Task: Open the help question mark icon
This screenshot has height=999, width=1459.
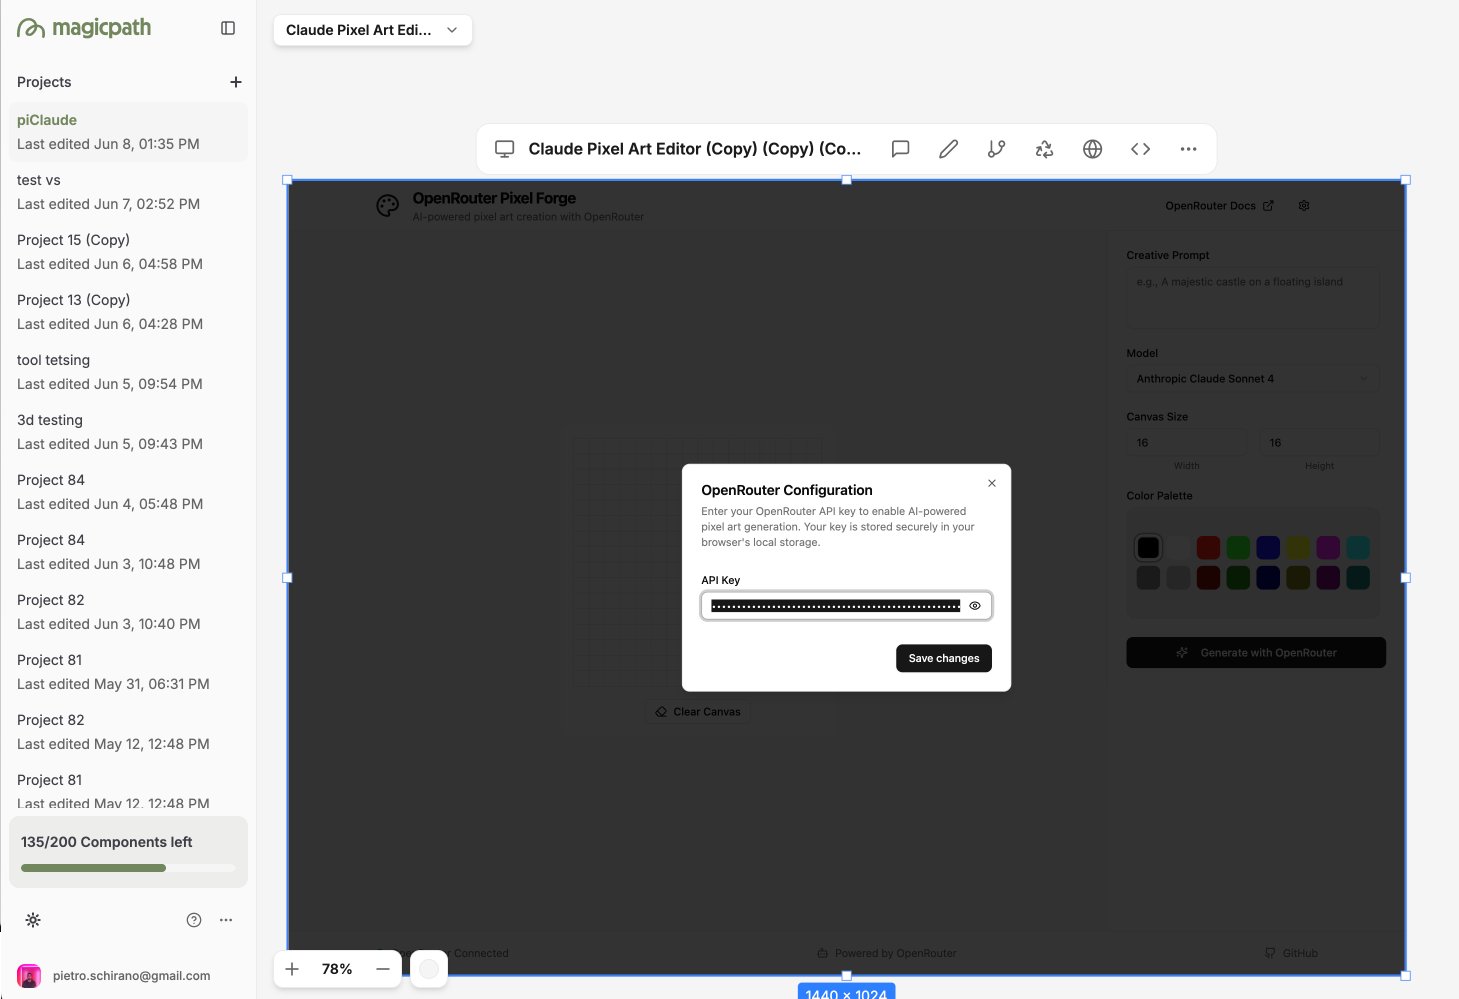Action: coord(194,920)
